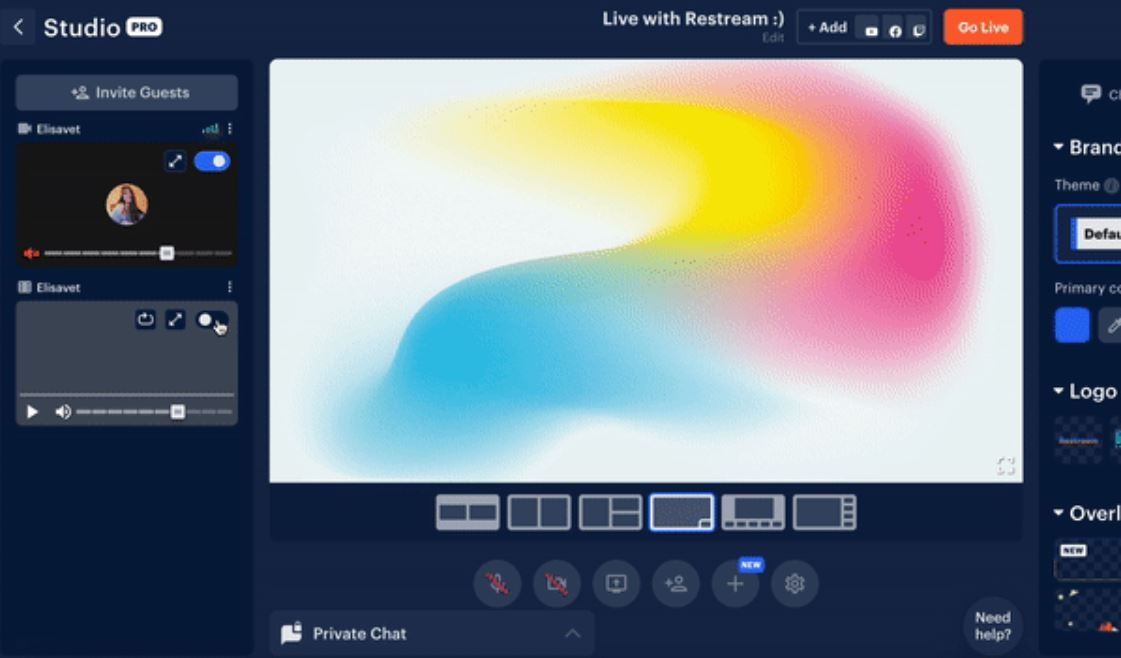The width and height of the screenshot is (1121, 658).
Task: Select the screen share icon
Action: (617, 584)
